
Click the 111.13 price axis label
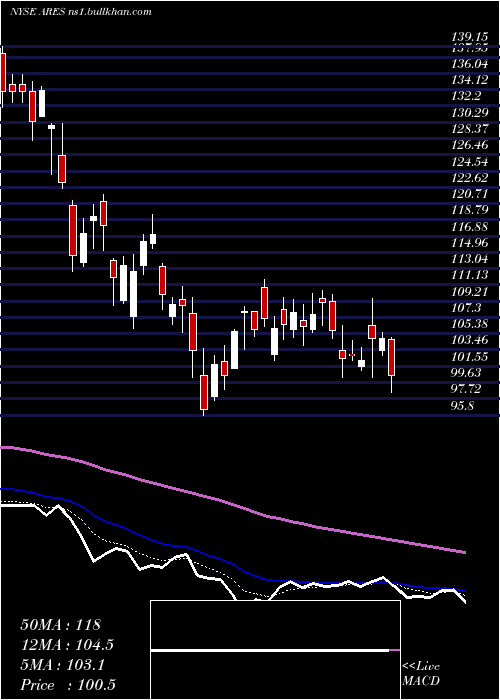(x=469, y=275)
